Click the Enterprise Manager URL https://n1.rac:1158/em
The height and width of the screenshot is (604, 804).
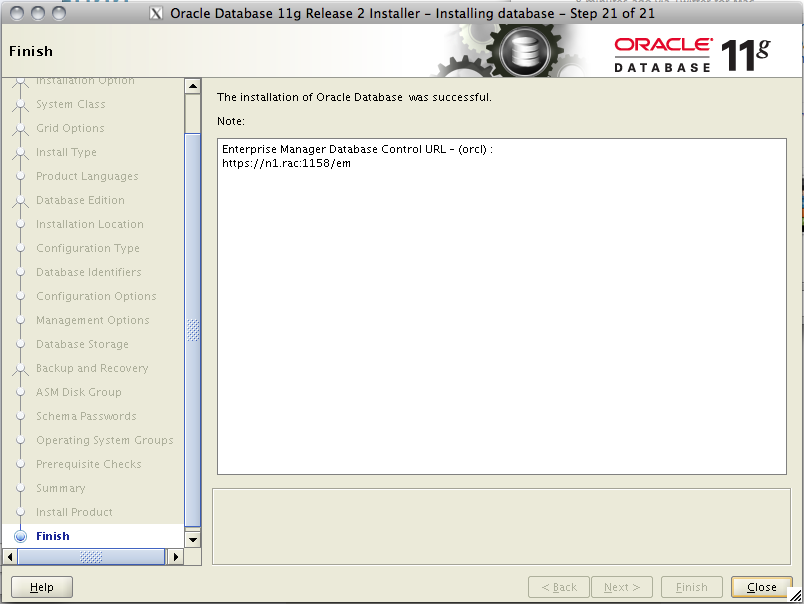pos(288,163)
